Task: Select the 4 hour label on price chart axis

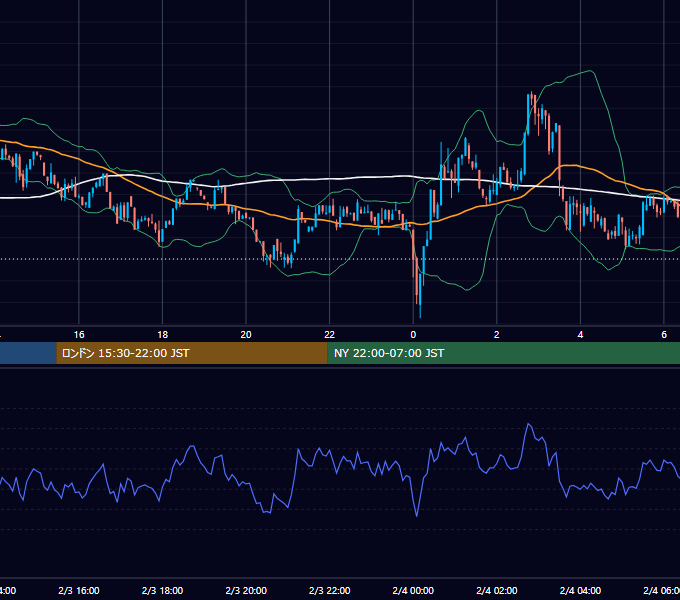Action: (x=580, y=335)
